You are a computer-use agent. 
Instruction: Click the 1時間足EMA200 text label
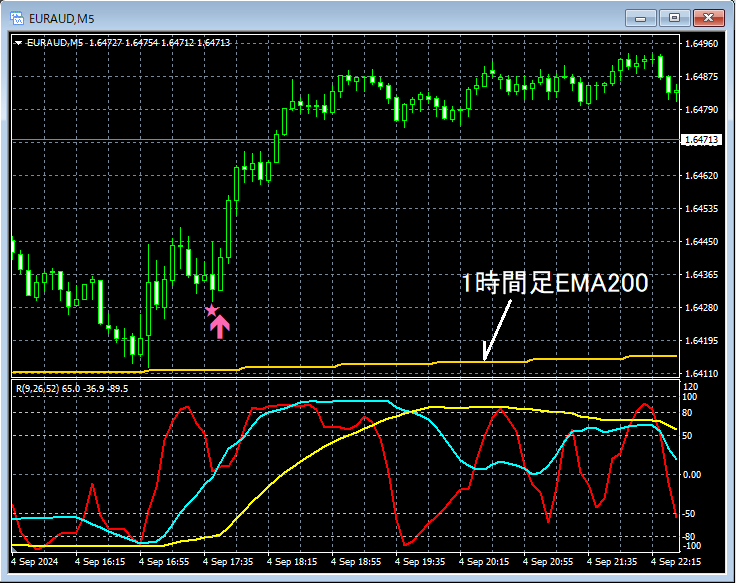[x=555, y=283]
